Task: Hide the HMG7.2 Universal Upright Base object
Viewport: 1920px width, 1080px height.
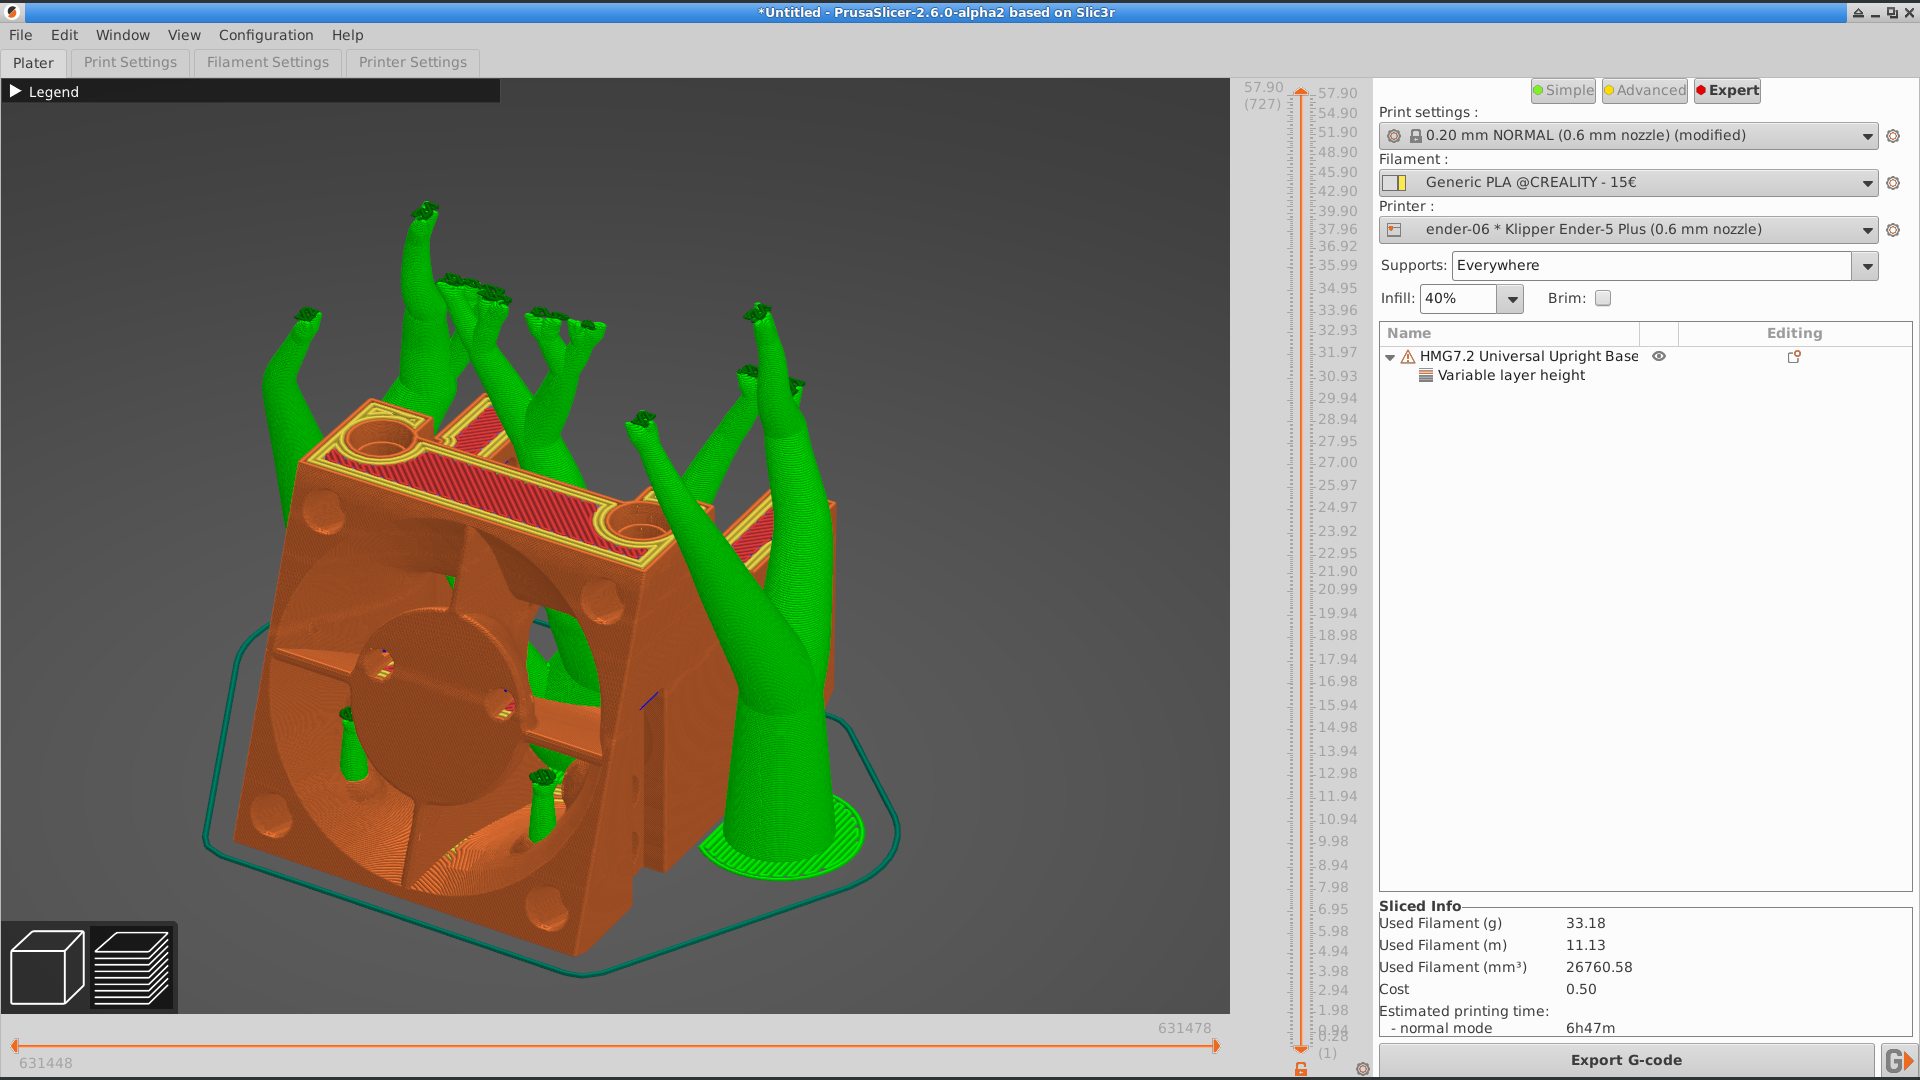Action: 1659,356
